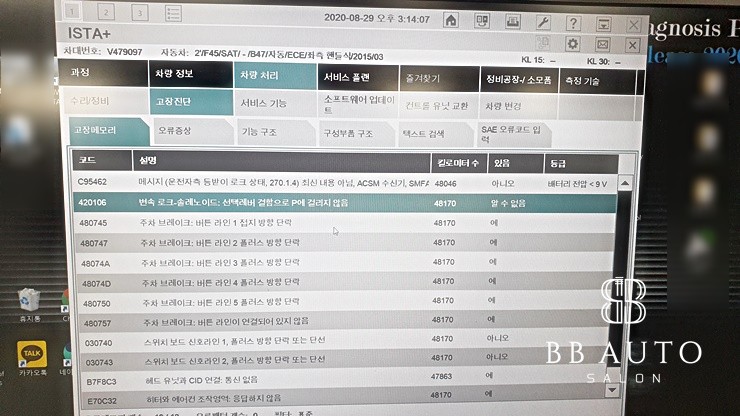Screen dimensions: 740x416
Task: Open the list icon next to box 3
Action: click(173, 14)
